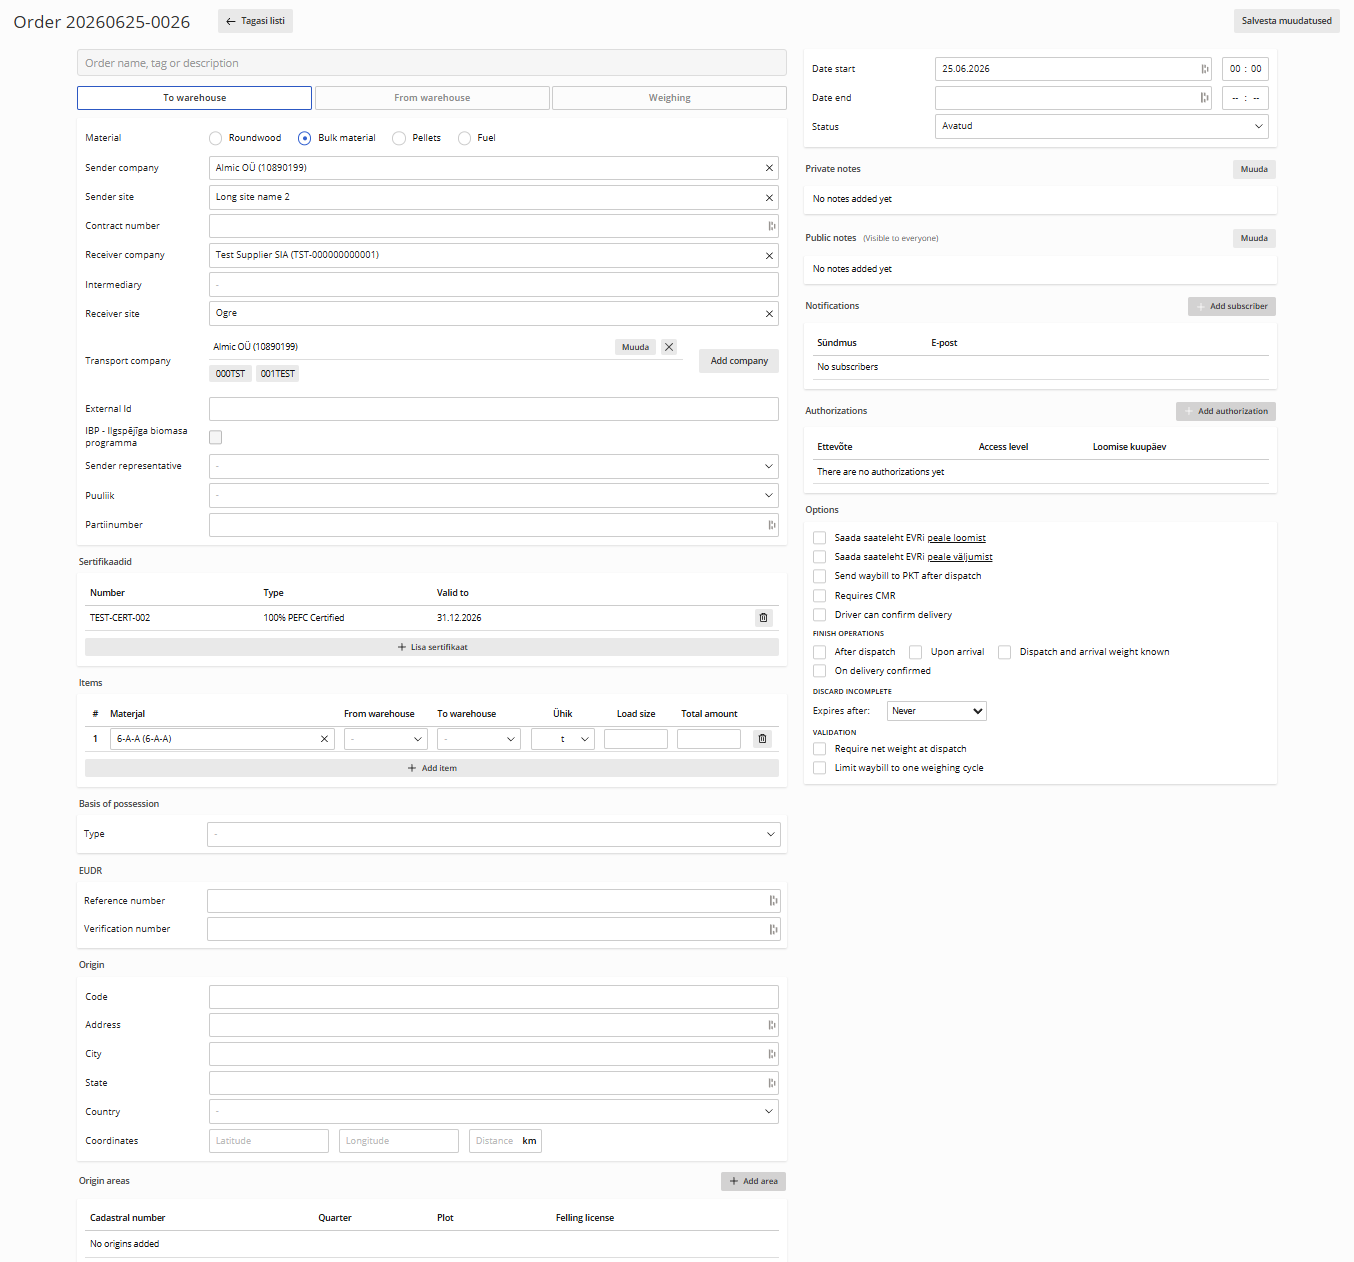
Task: Check Upon arrival finish operation
Action: (x=915, y=652)
